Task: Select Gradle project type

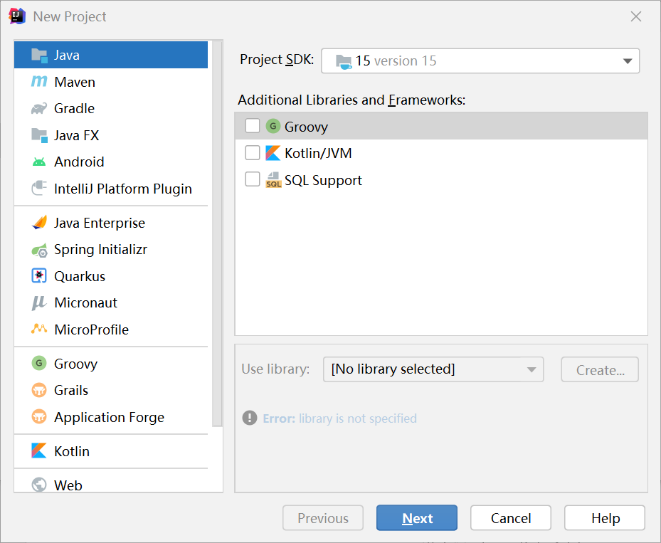Action: point(111,108)
